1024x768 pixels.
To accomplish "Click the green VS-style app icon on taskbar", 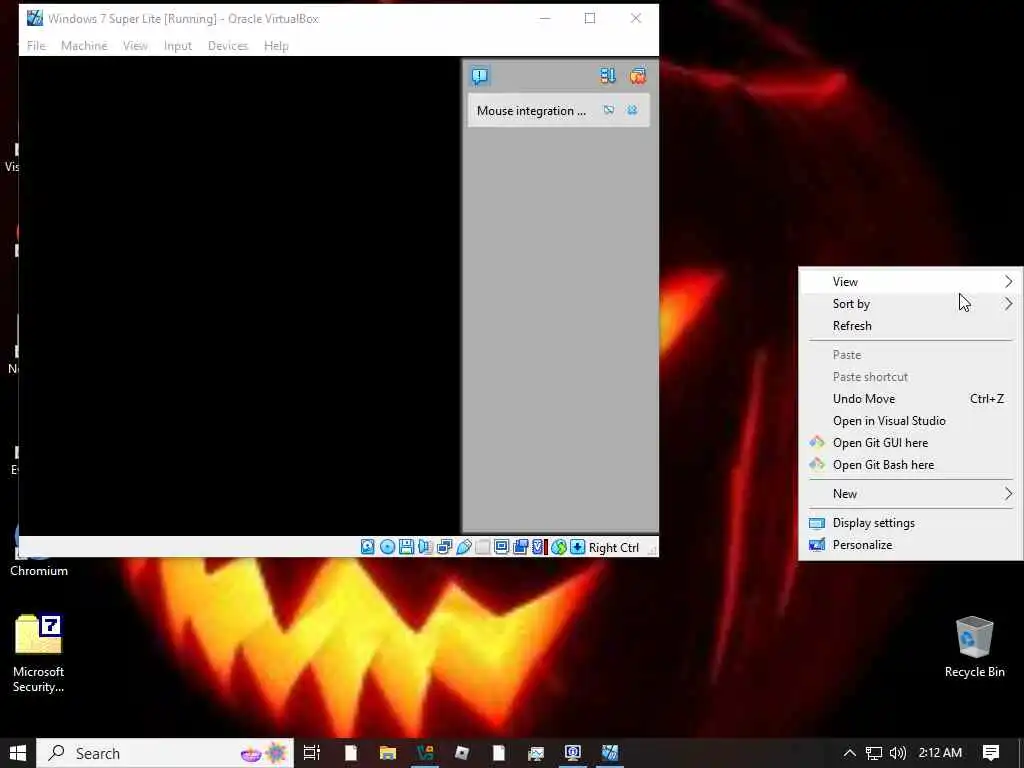I will [425, 753].
